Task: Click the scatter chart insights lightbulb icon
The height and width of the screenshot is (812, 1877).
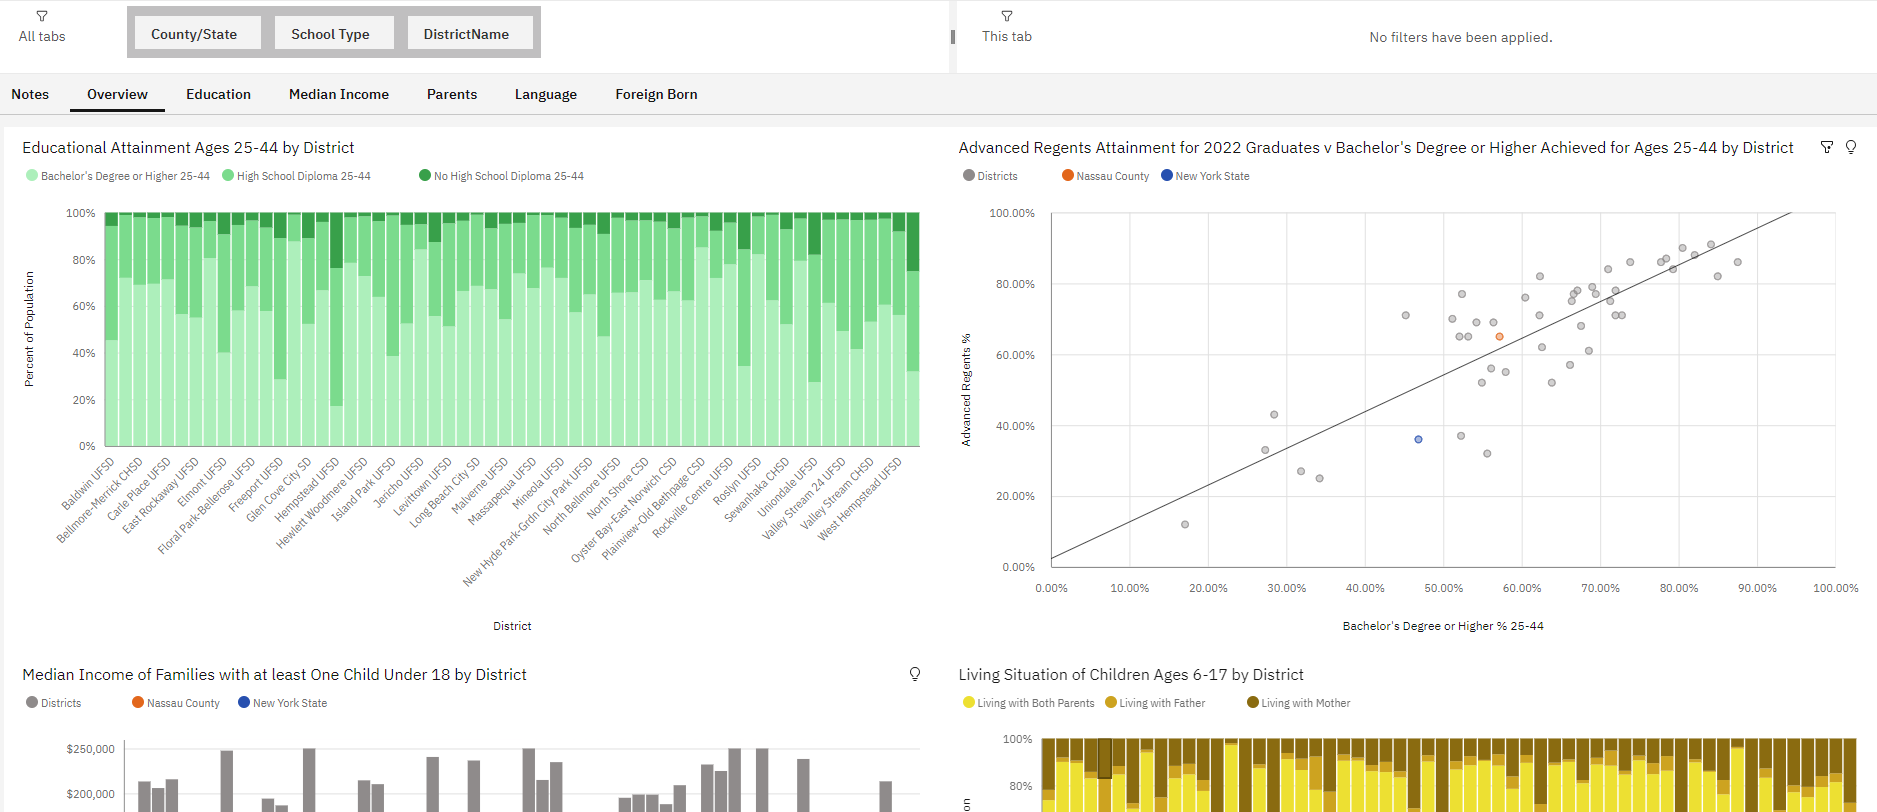Action: point(1851,147)
